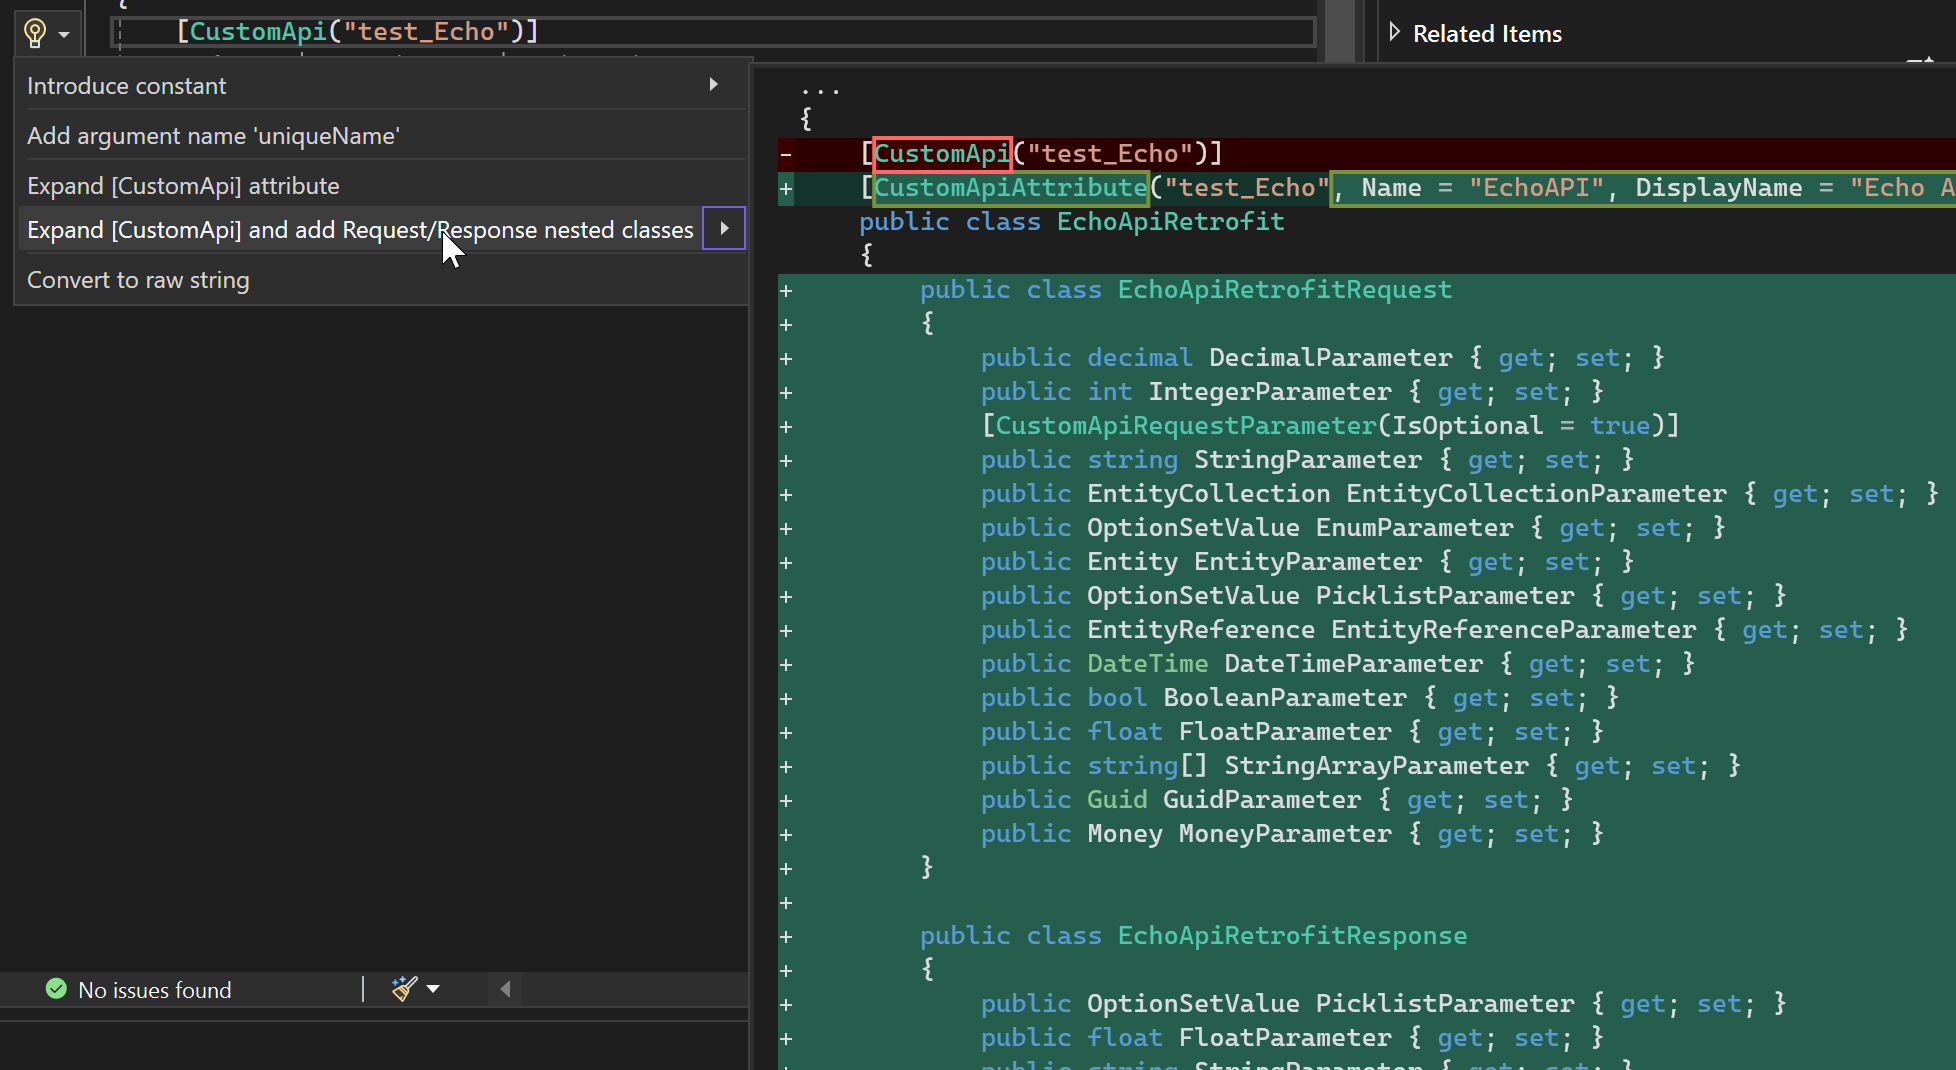
Task: Click the Name = "EchoAPI" argument in preview
Action: coord(1482,188)
